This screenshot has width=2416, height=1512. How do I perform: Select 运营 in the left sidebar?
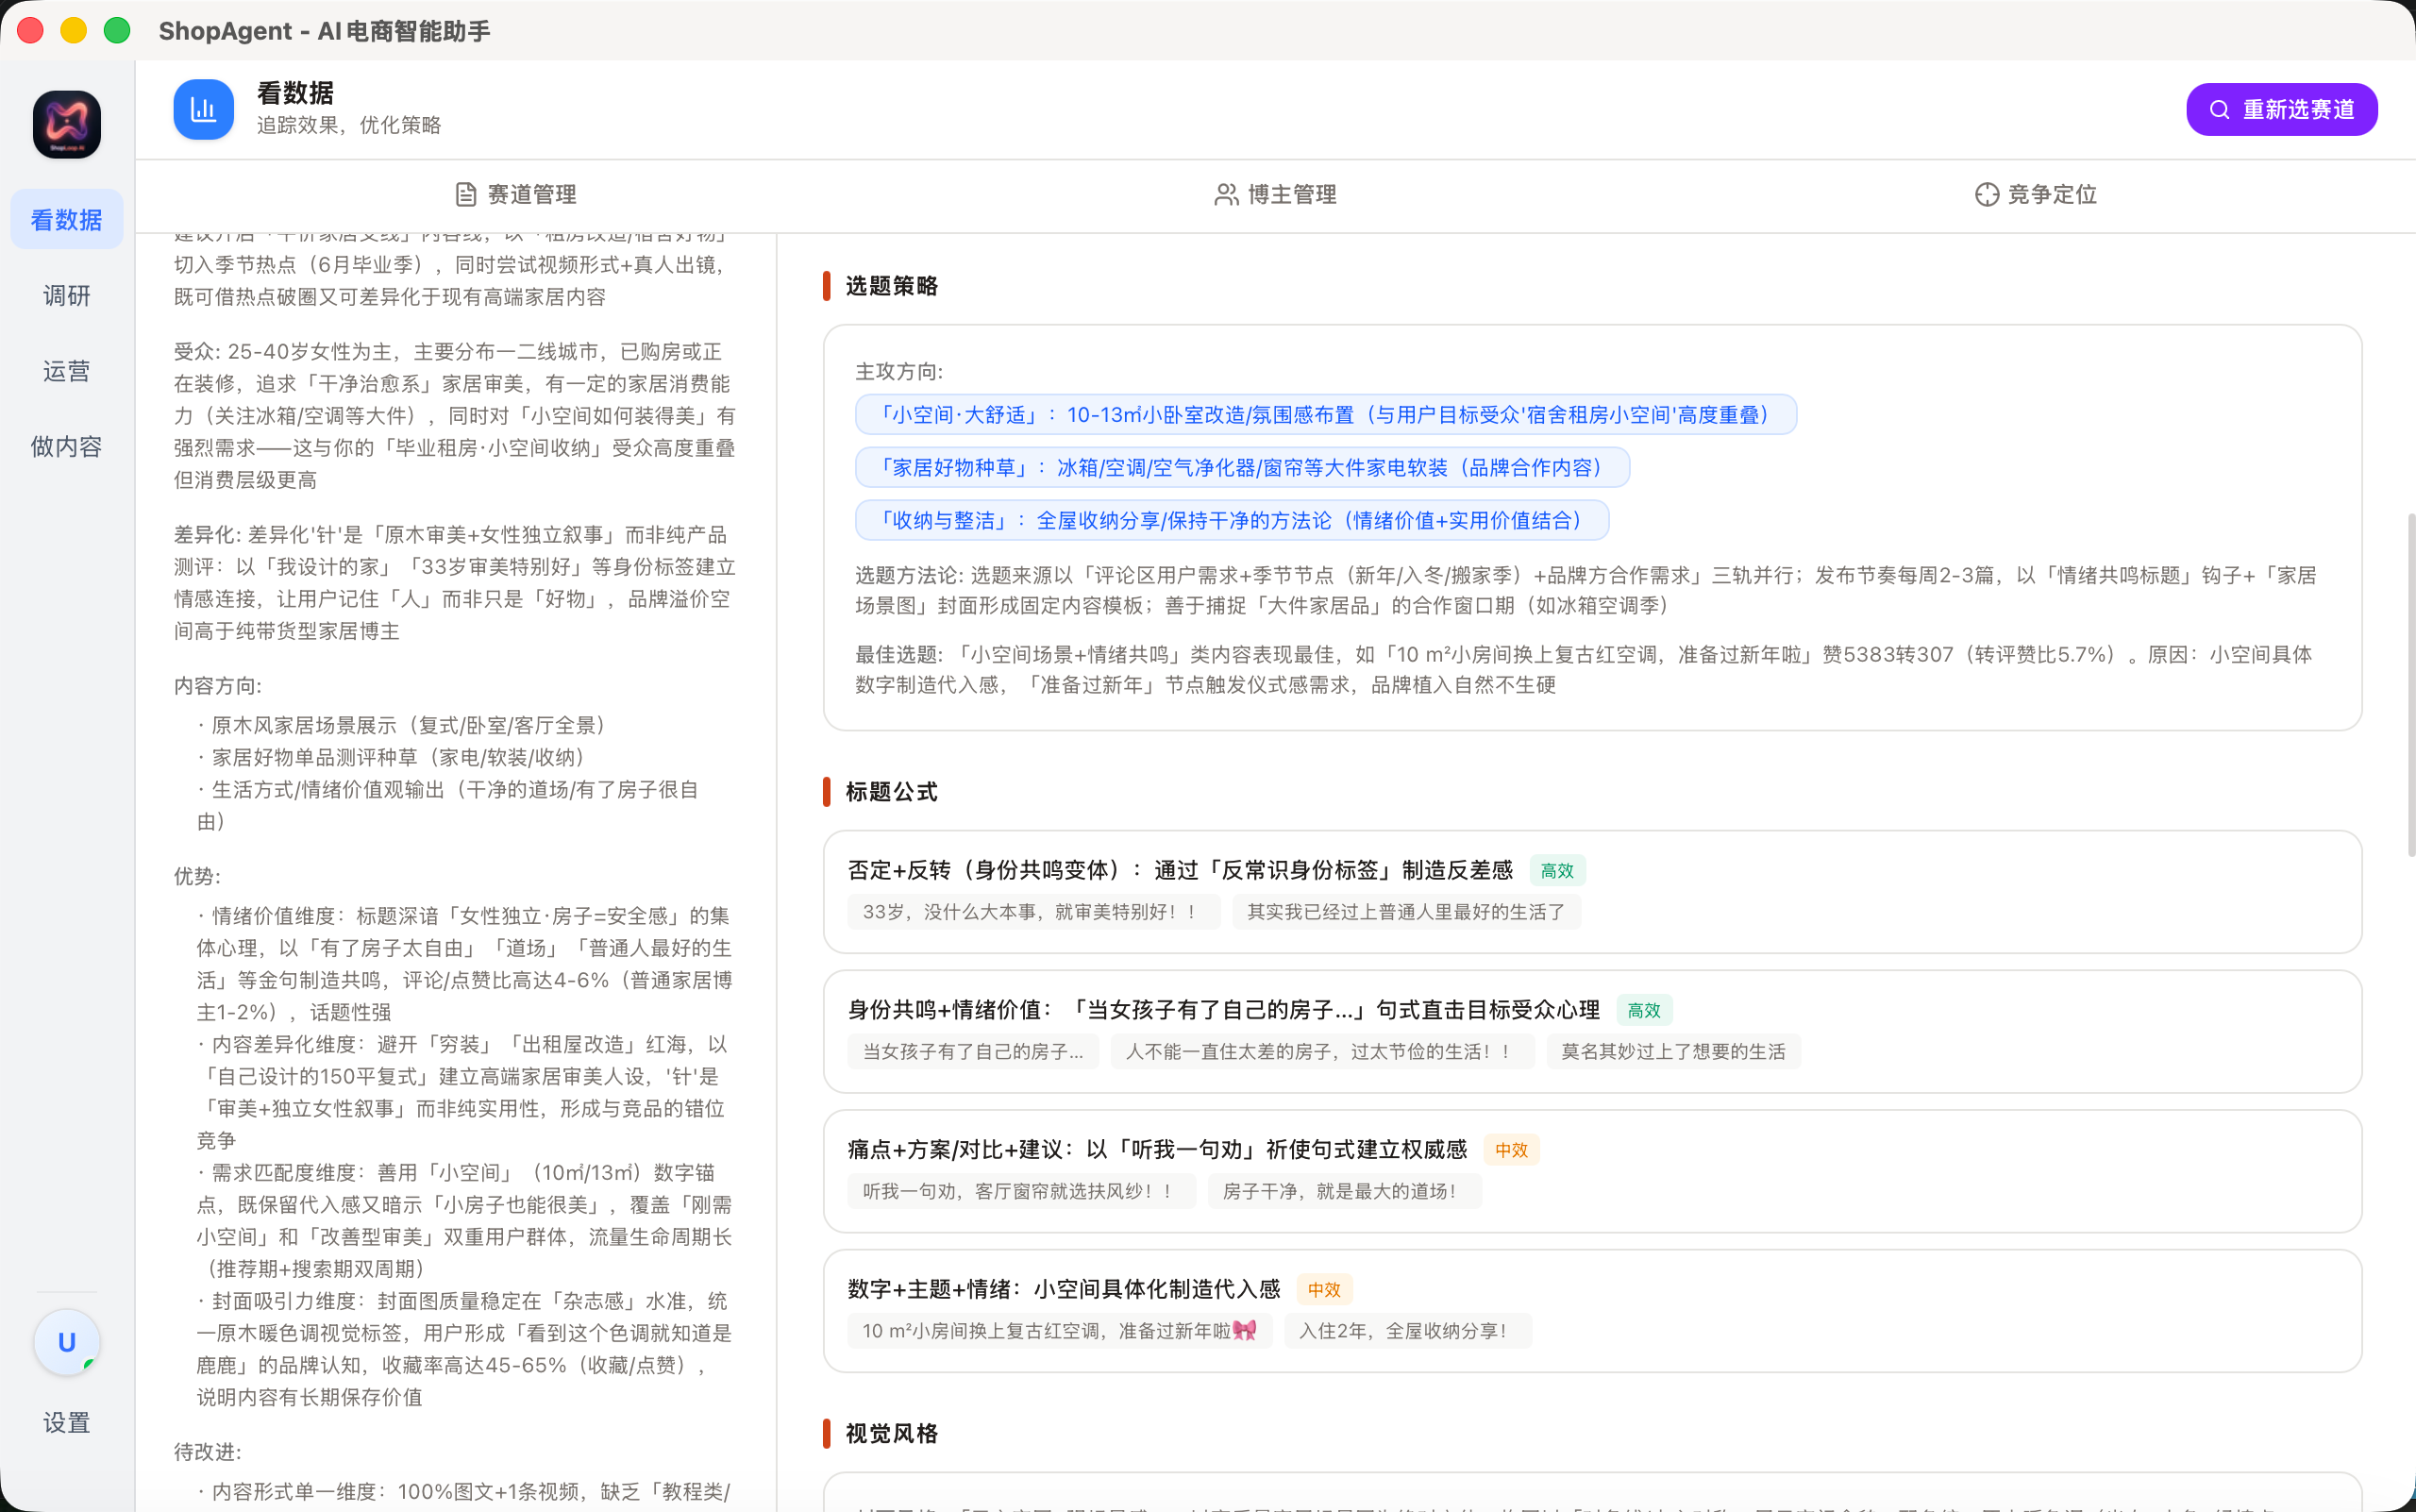tap(66, 371)
